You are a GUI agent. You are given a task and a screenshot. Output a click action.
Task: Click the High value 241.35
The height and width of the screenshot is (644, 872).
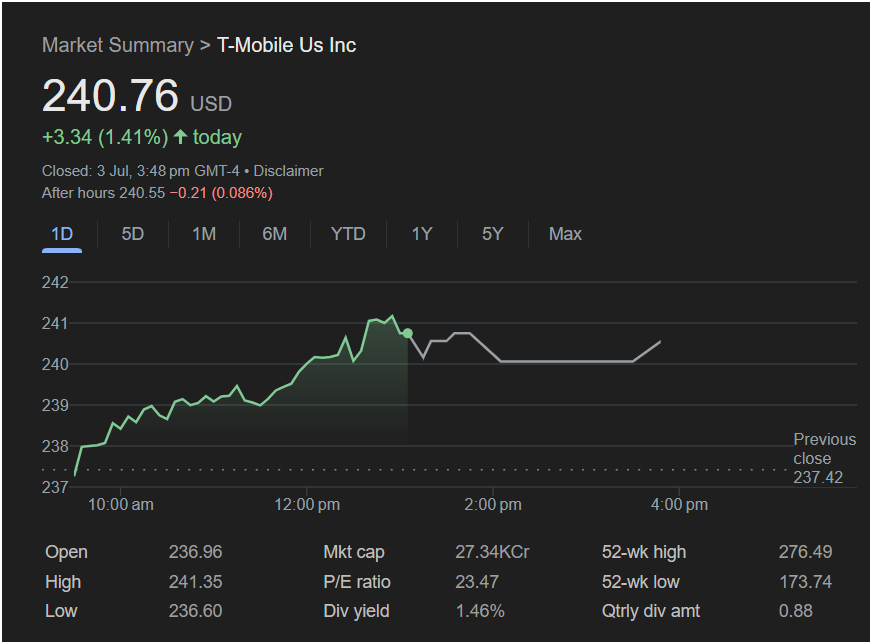(x=195, y=582)
